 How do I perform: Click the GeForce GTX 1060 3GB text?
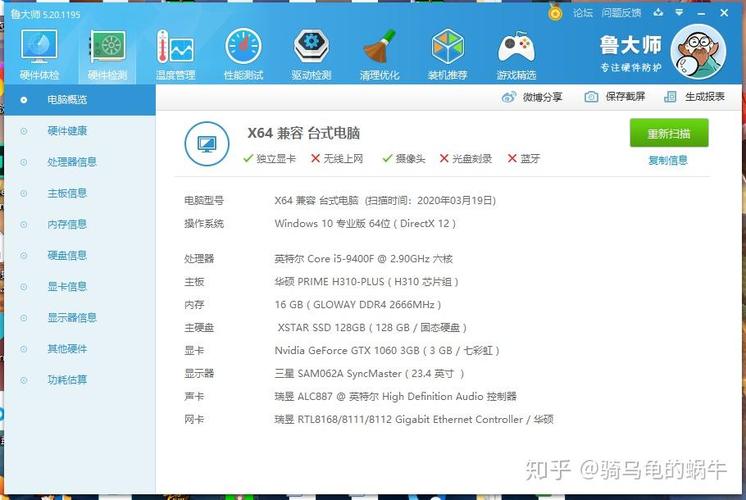tap(387, 351)
